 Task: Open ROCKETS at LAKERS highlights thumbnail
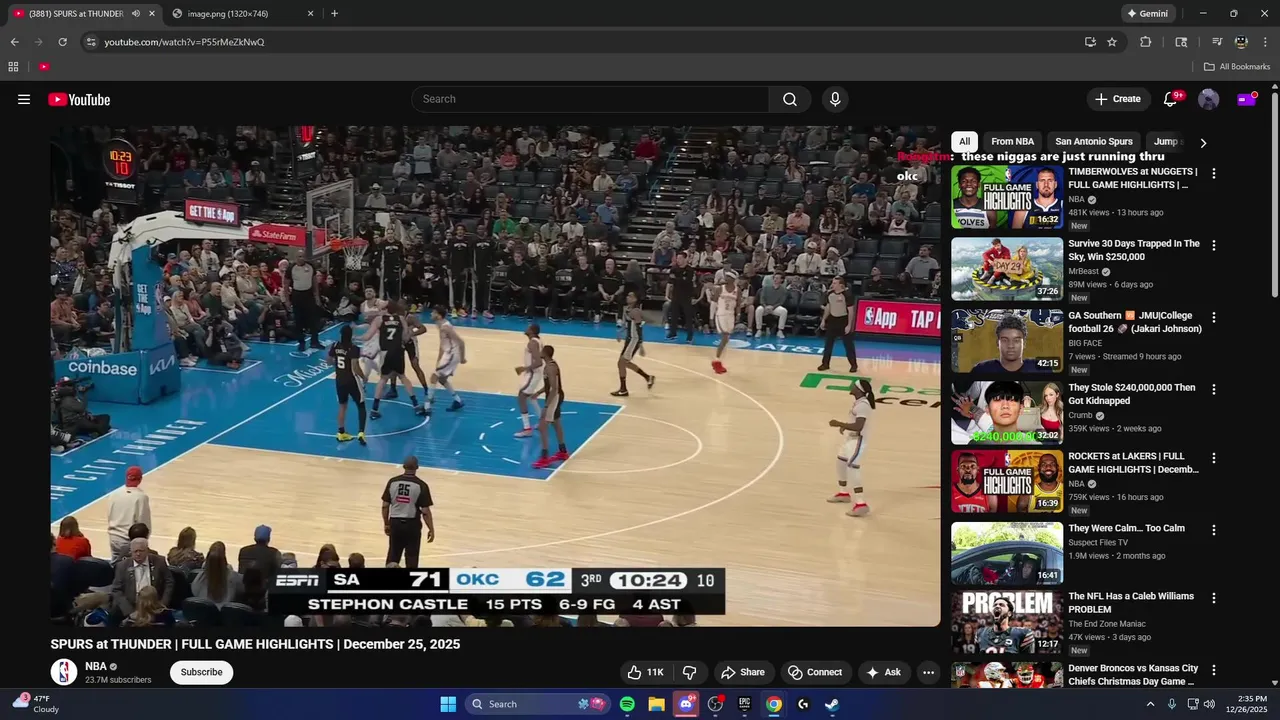pyautogui.click(x=1007, y=482)
